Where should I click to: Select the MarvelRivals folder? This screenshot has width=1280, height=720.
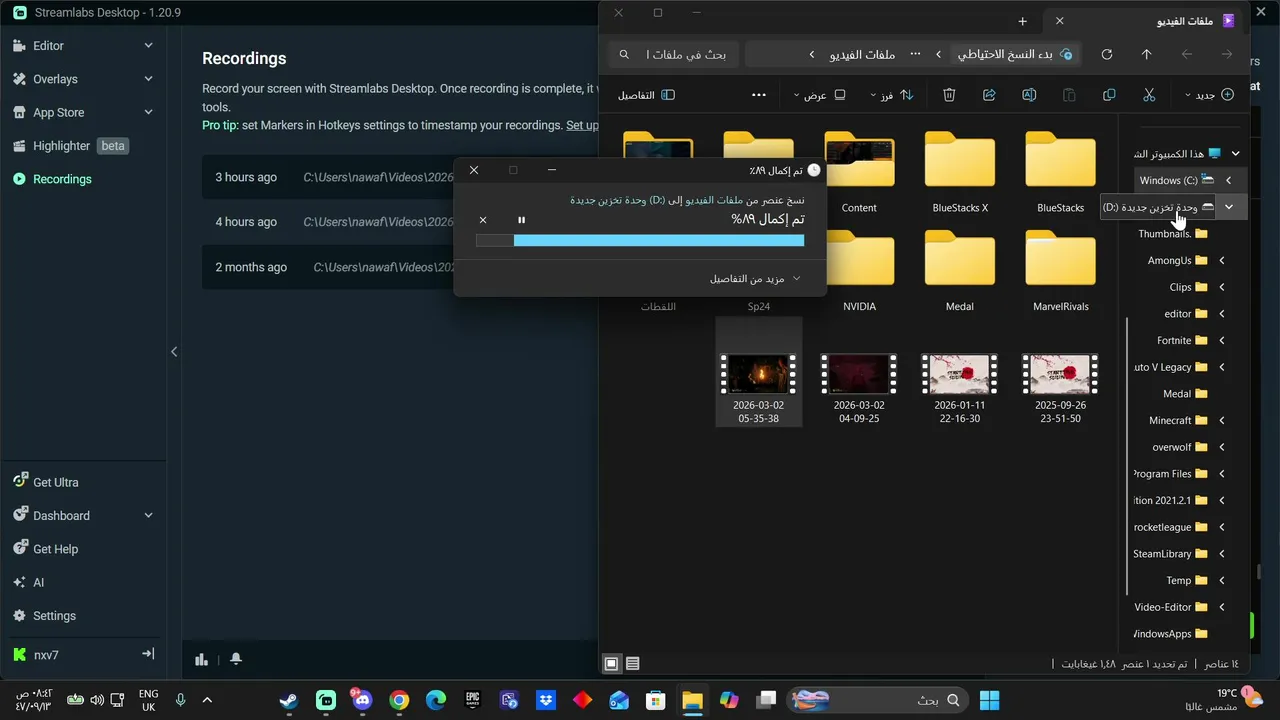pos(1060,272)
